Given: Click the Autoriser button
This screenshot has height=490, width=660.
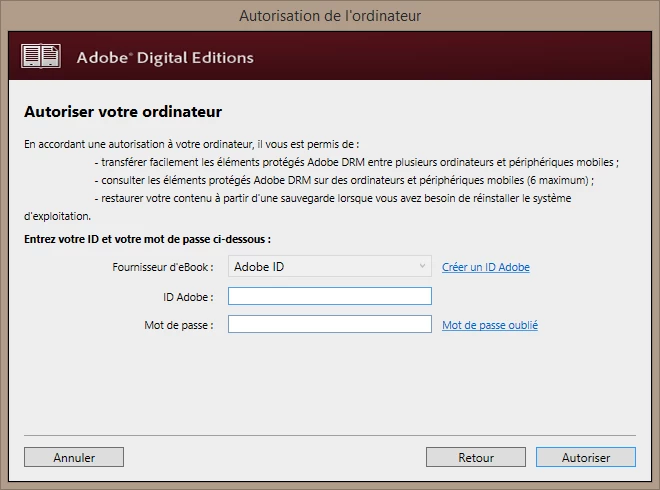Looking at the screenshot, I should click(x=585, y=457).
